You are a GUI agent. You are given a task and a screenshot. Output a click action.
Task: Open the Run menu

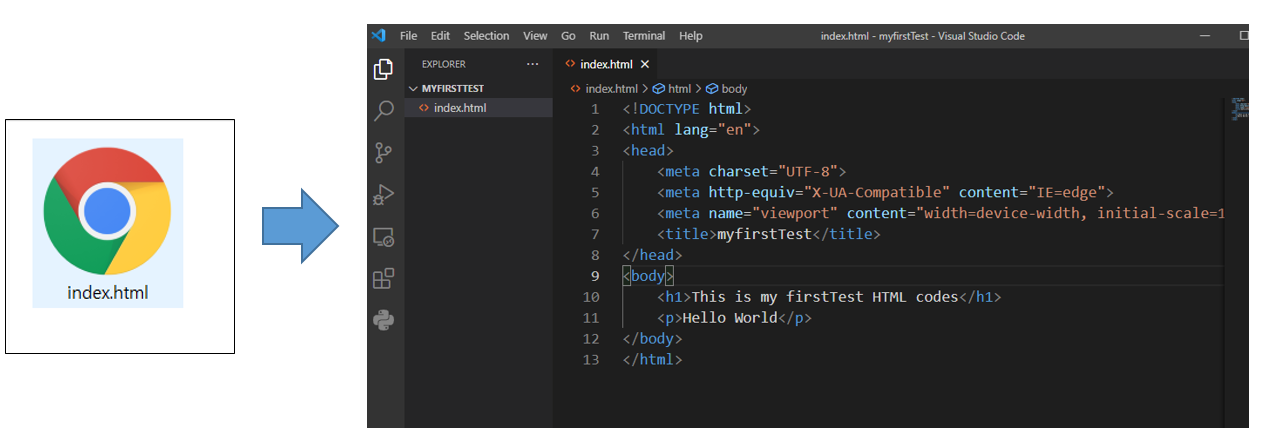tap(599, 36)
